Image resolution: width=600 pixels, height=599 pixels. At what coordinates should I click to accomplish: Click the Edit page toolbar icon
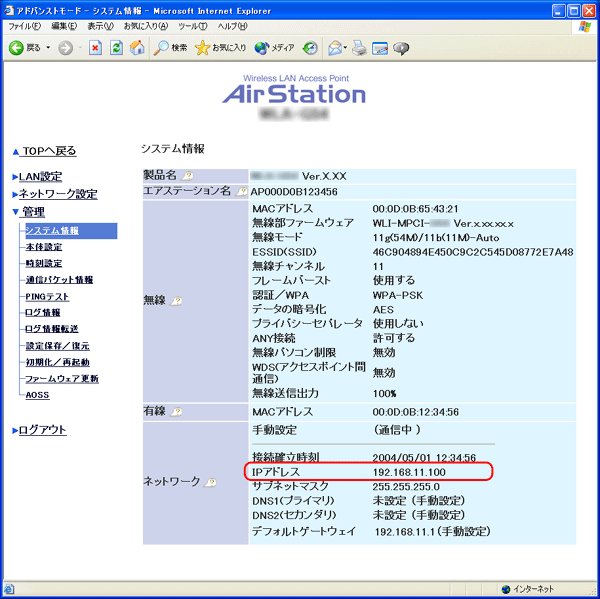tap(380, 48)
